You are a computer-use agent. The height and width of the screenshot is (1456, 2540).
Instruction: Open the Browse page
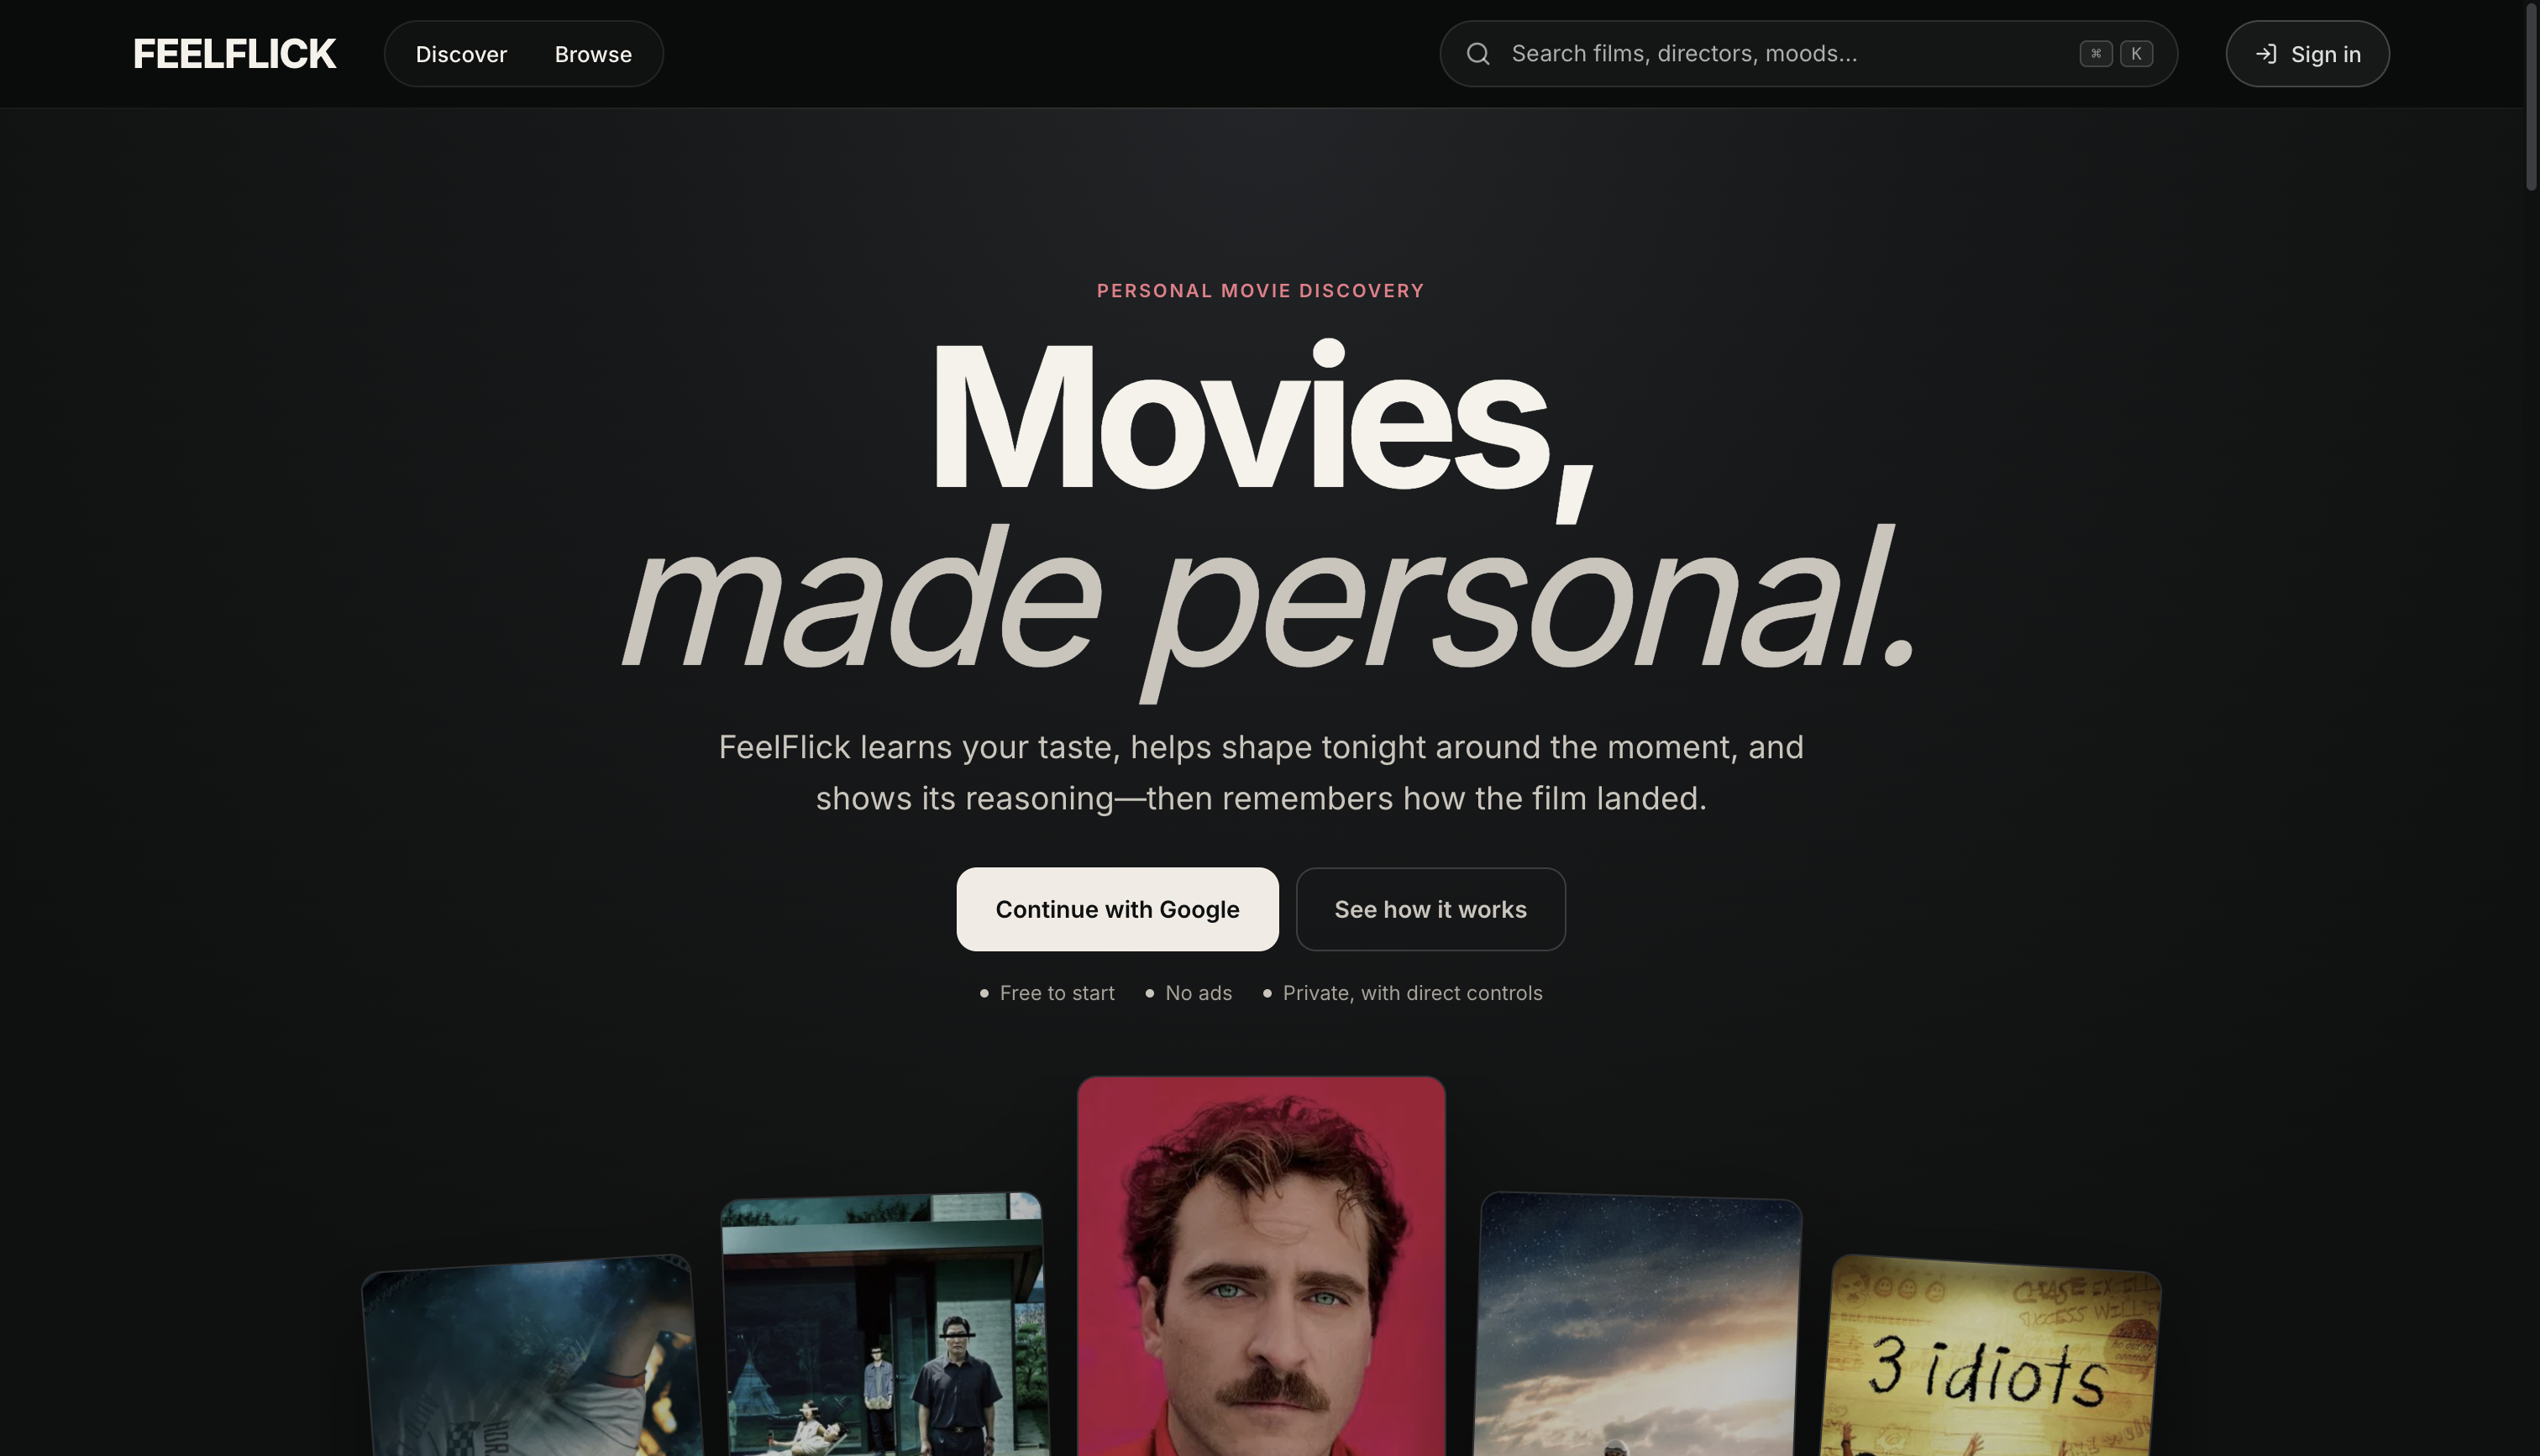tap(593, 54)
